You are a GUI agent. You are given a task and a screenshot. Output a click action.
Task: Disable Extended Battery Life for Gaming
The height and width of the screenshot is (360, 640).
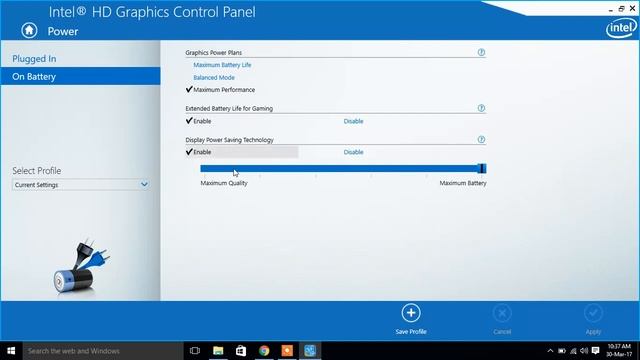[353, 121]
